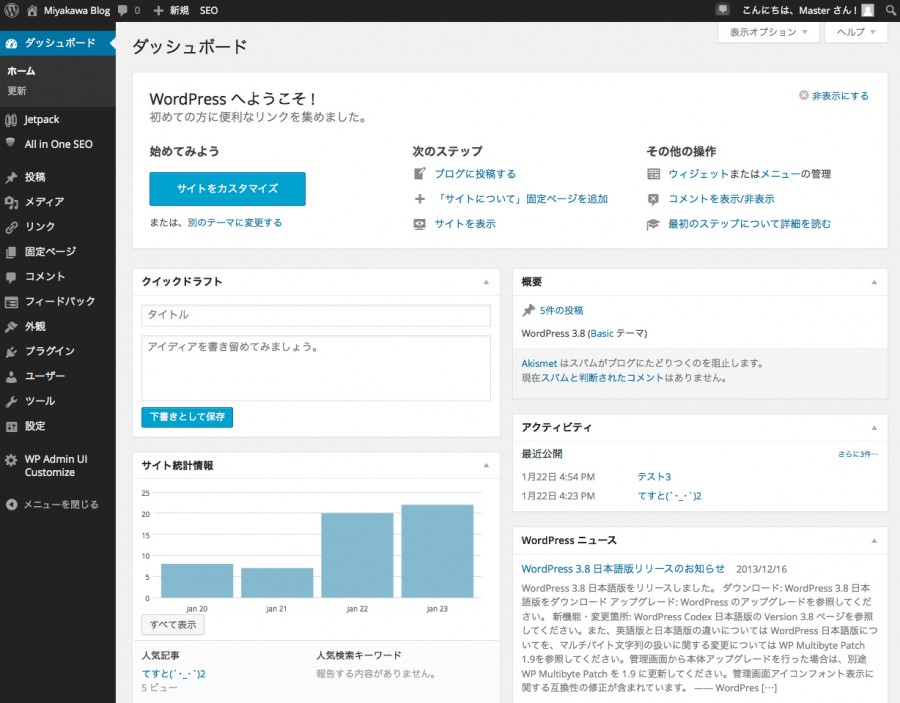Open スパムと判断されたコメント link
This screenshot has width=900, height=703.
(x=602, y=378)
